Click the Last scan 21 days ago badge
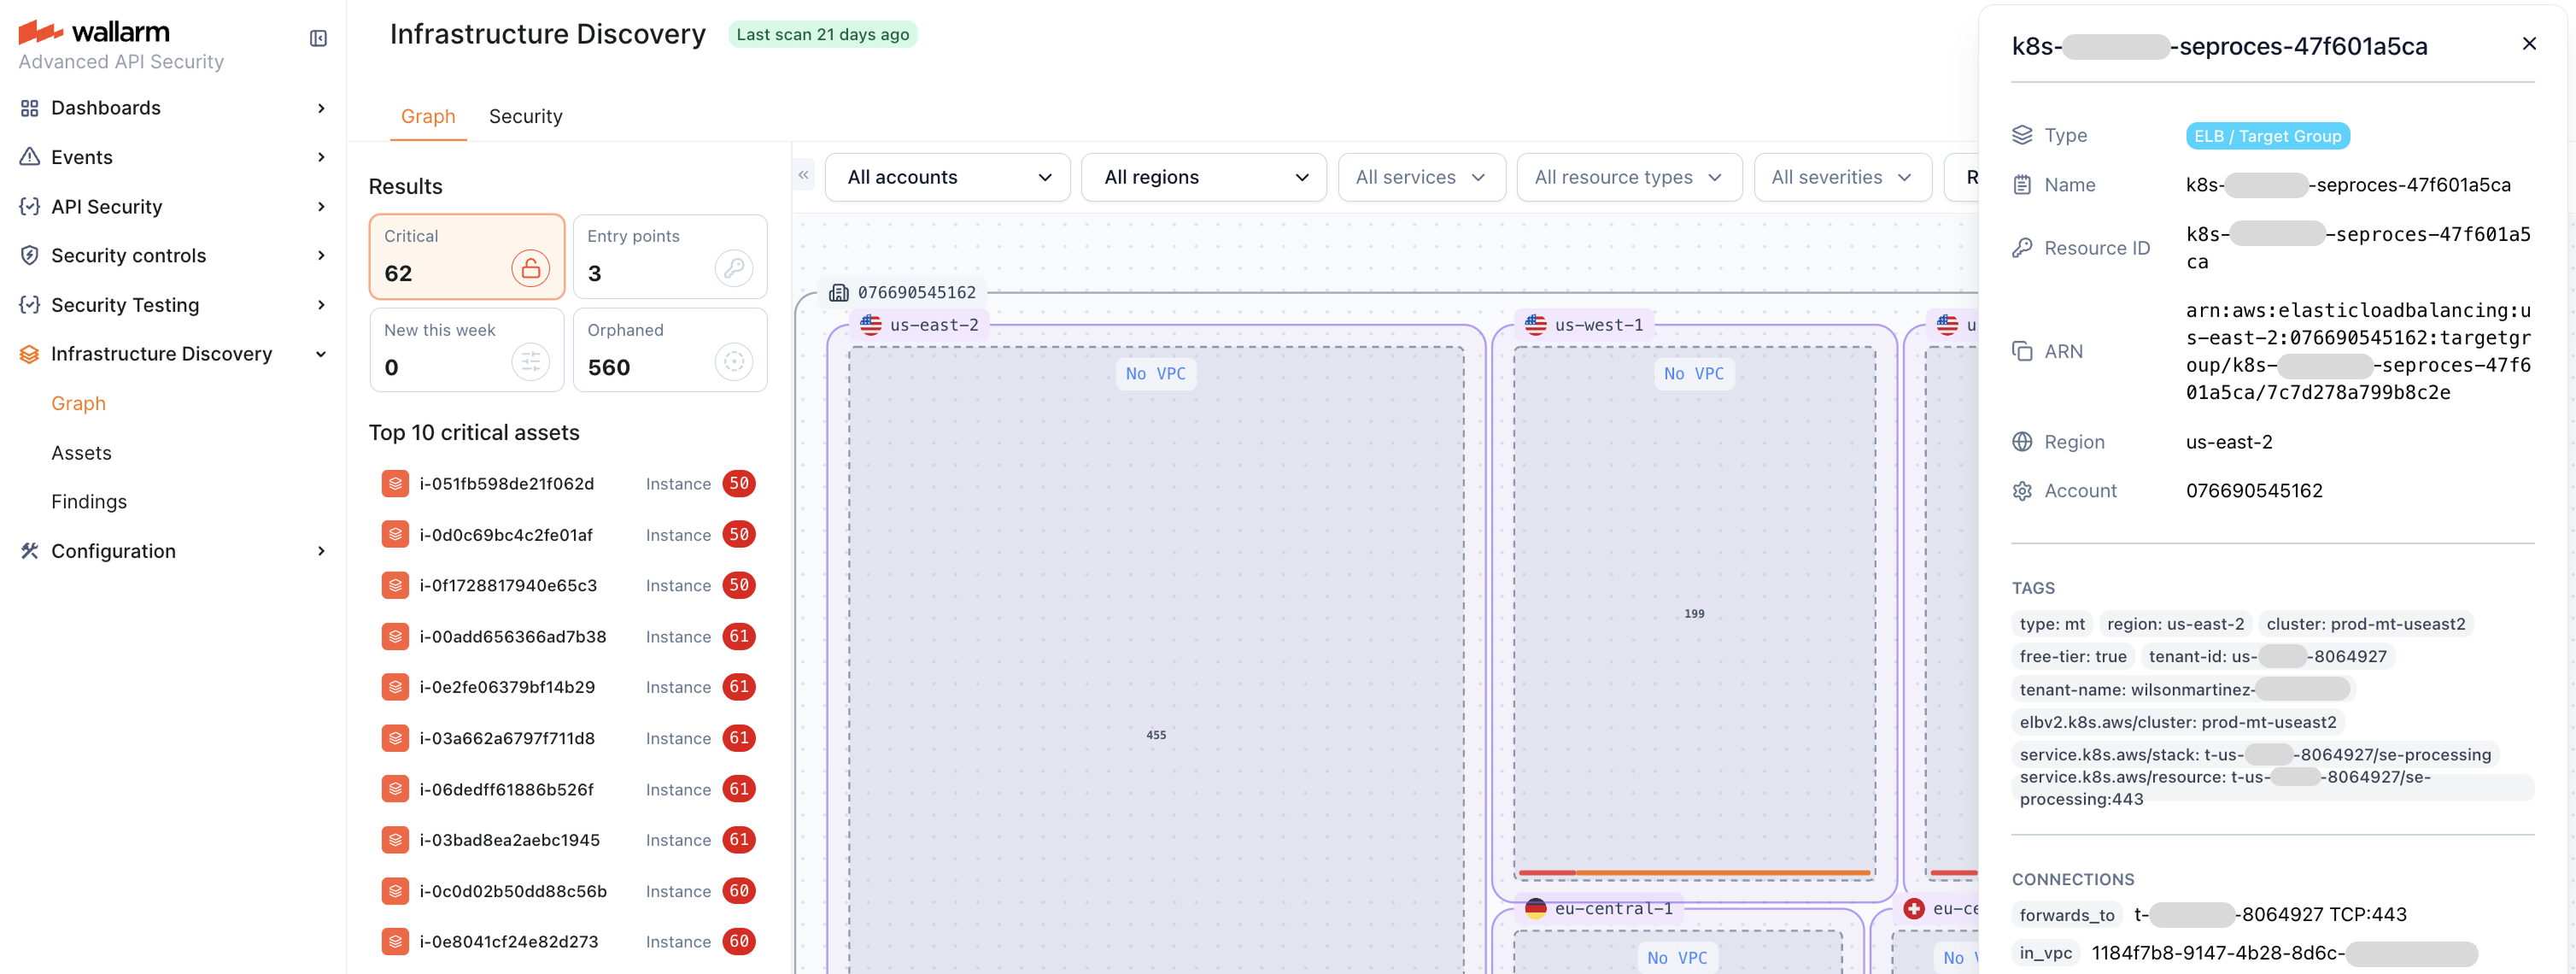Image resolution: width=2576 pixels, height=974 pixels. 822,34
